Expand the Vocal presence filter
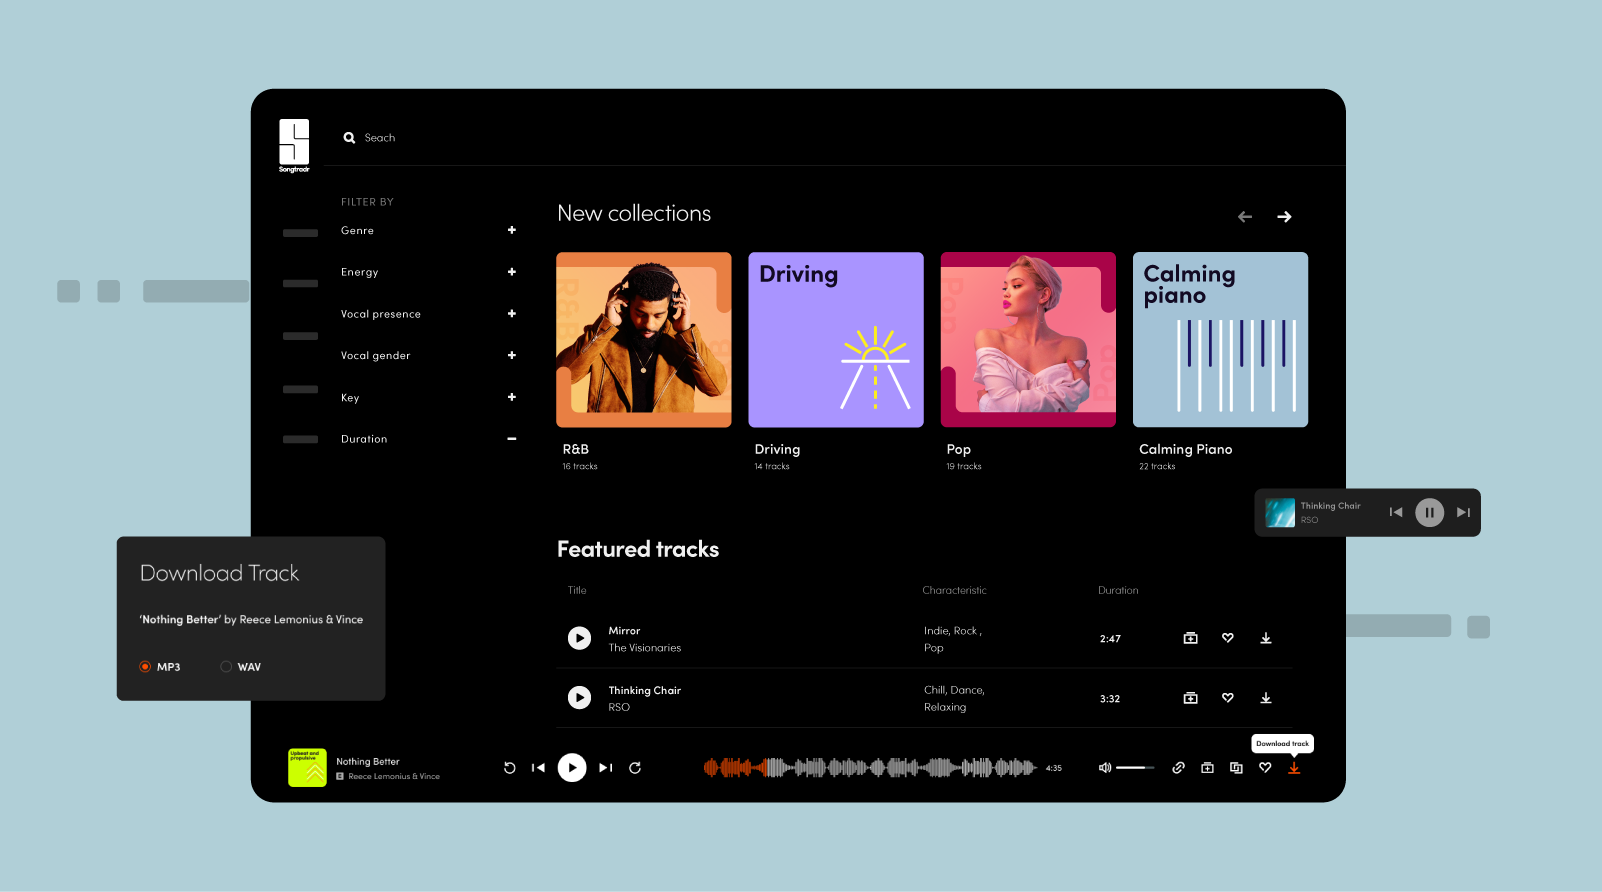The width and height of the screenshot is (1602, 892). (511, 314)
